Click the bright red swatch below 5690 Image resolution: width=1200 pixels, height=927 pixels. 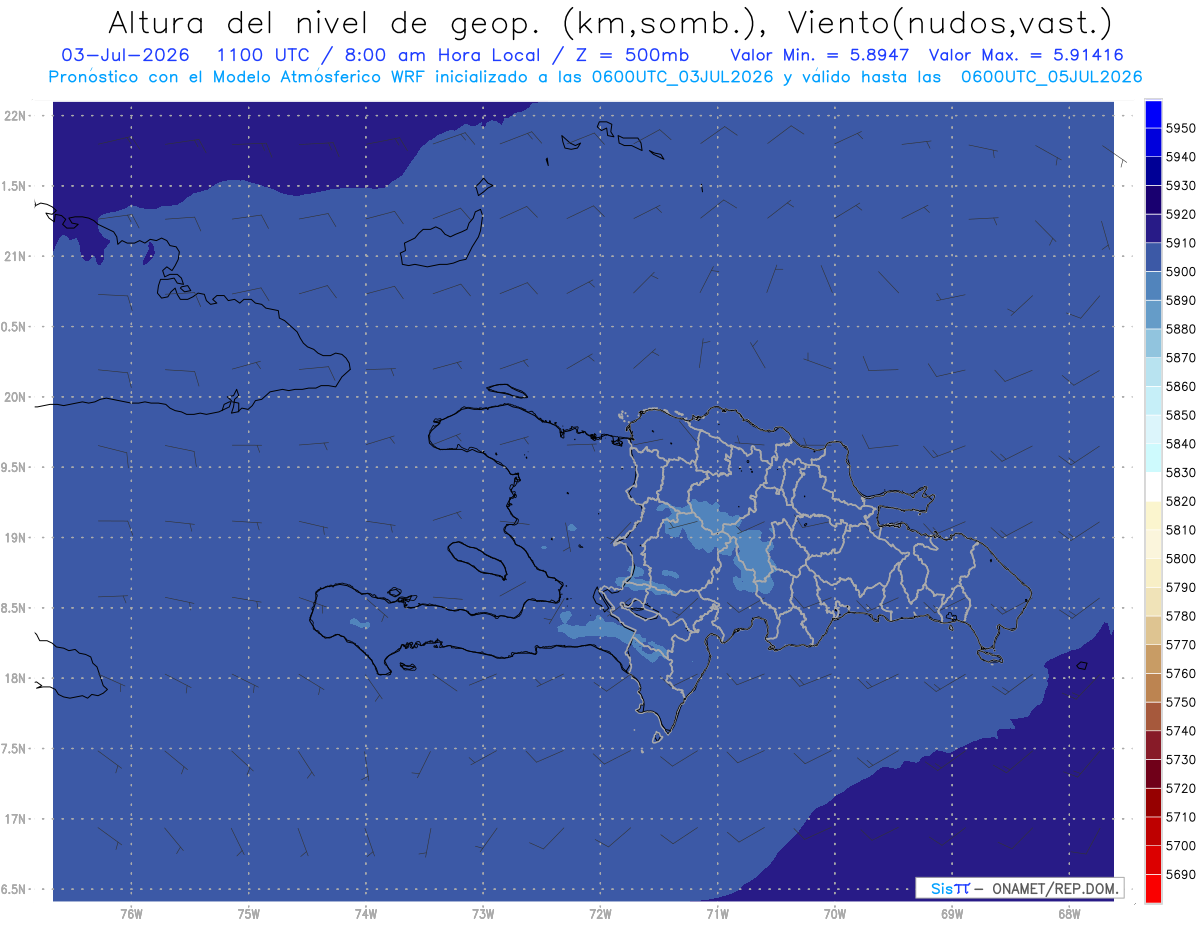tap(1153, 888)
